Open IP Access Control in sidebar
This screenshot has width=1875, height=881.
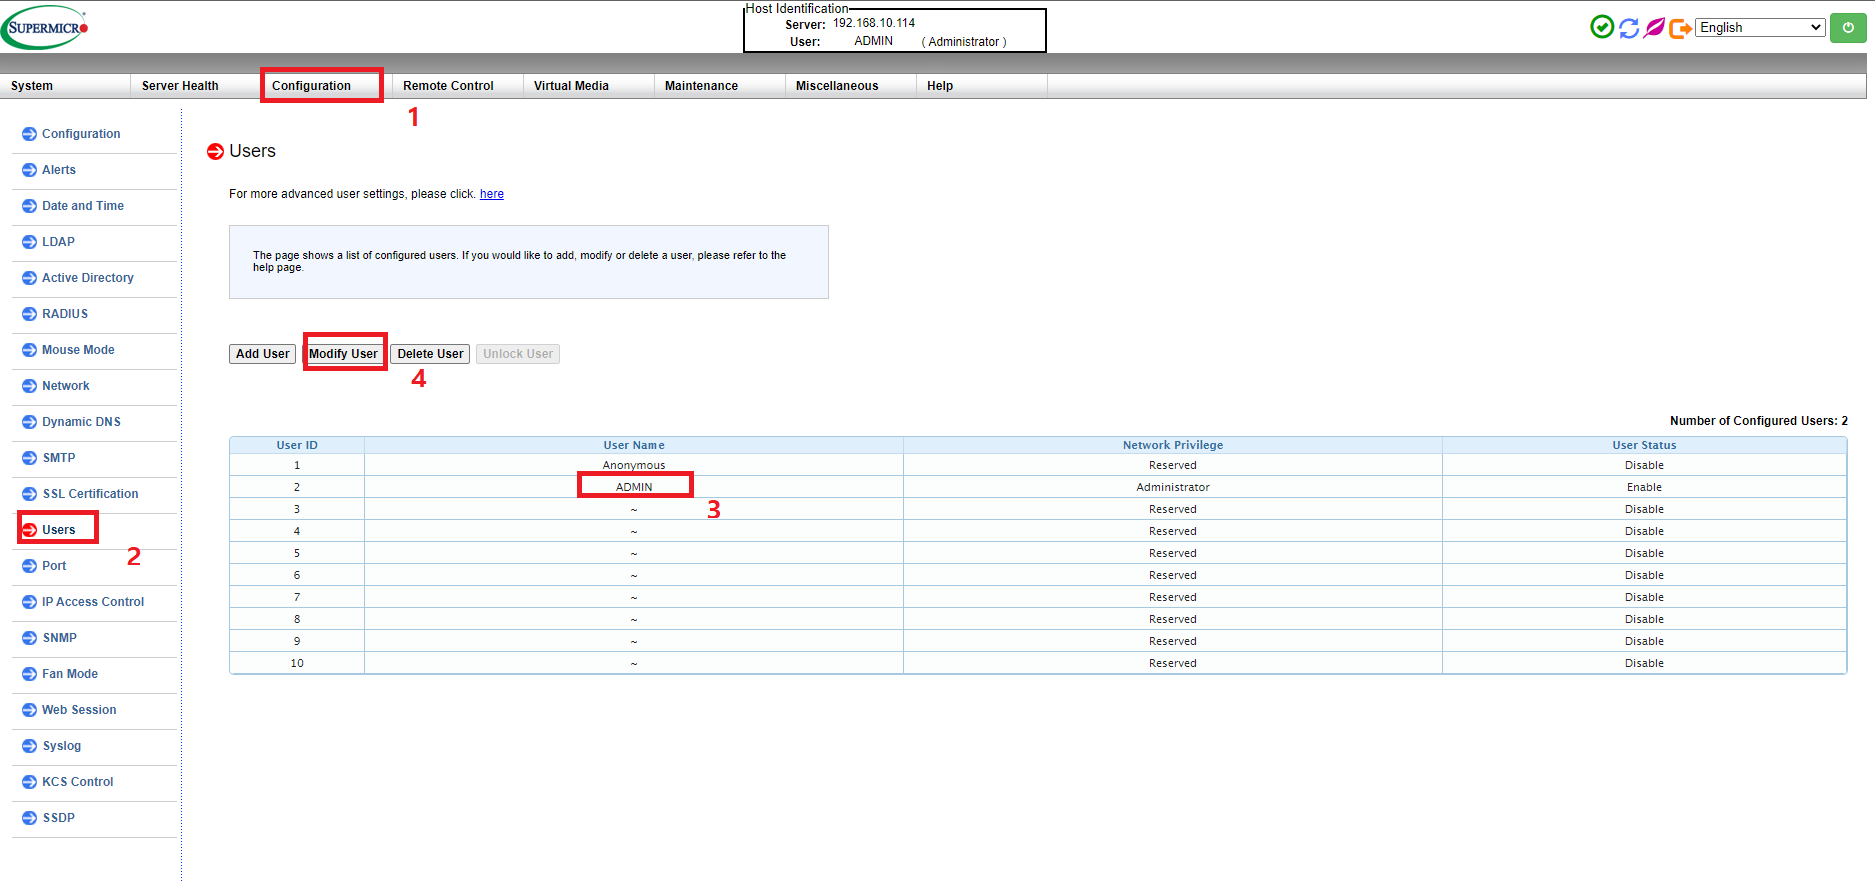(93, 602)
